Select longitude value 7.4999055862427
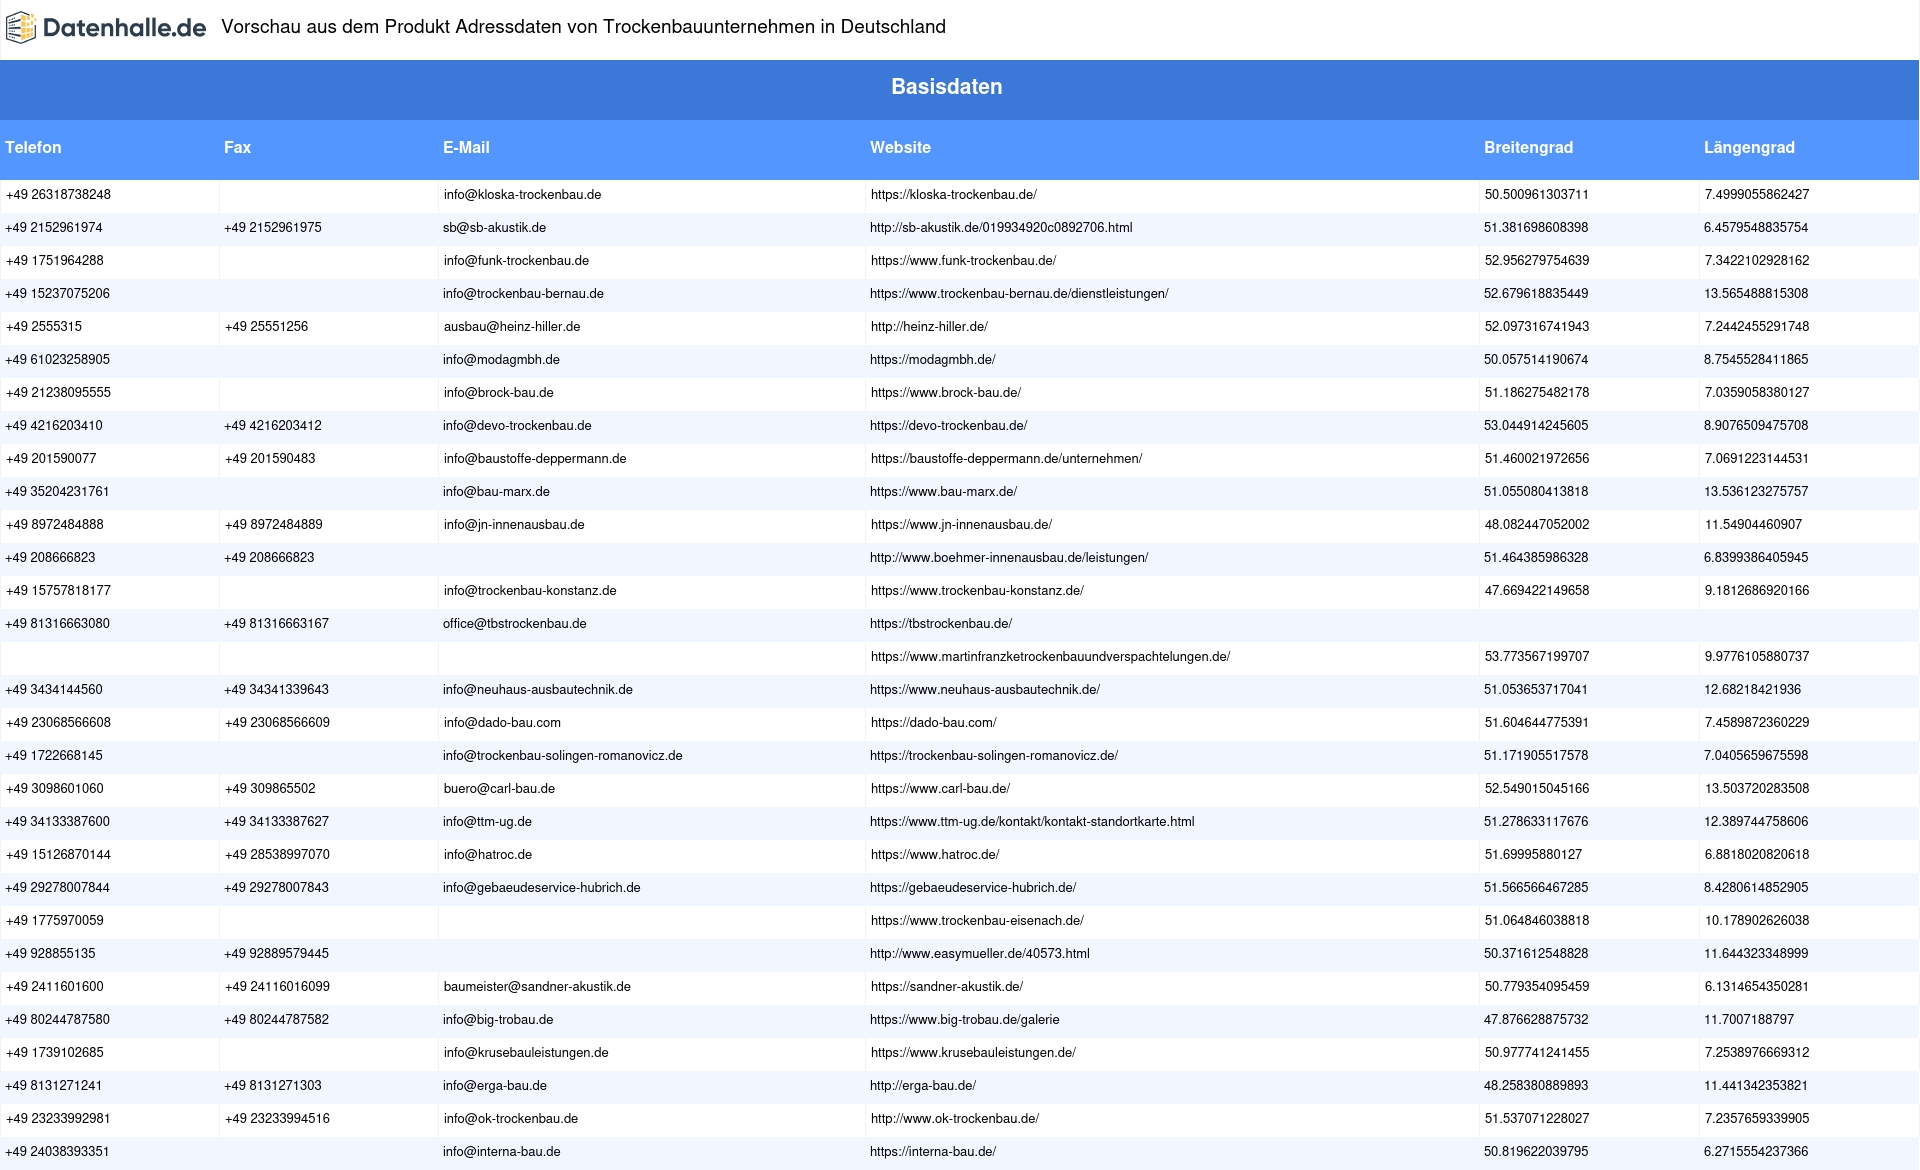 [1757, 195]
